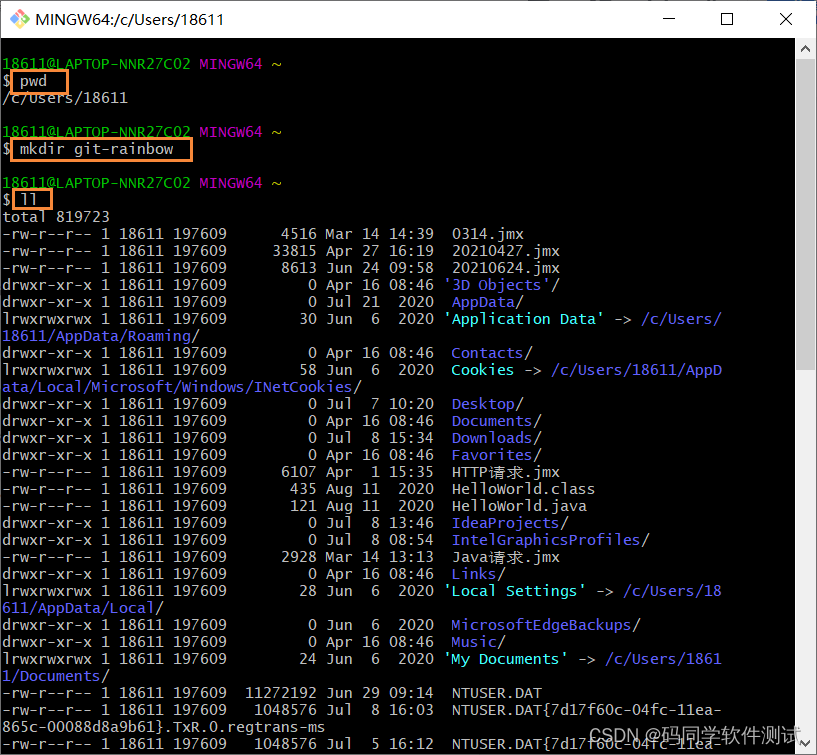The height and width of the screenshot is (755, 817).
Task: Click the 'total 819723' line
Action: [56, 217]
